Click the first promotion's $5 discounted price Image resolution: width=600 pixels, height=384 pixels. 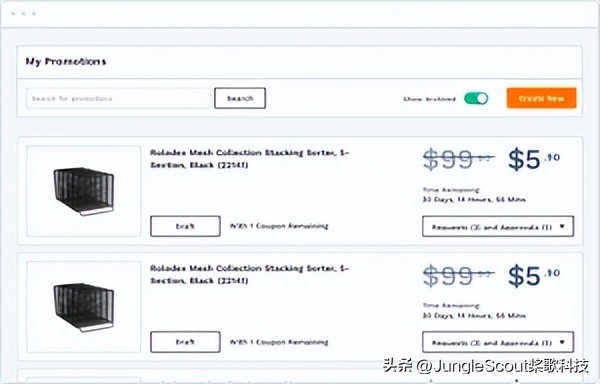(x=534, y=159)
